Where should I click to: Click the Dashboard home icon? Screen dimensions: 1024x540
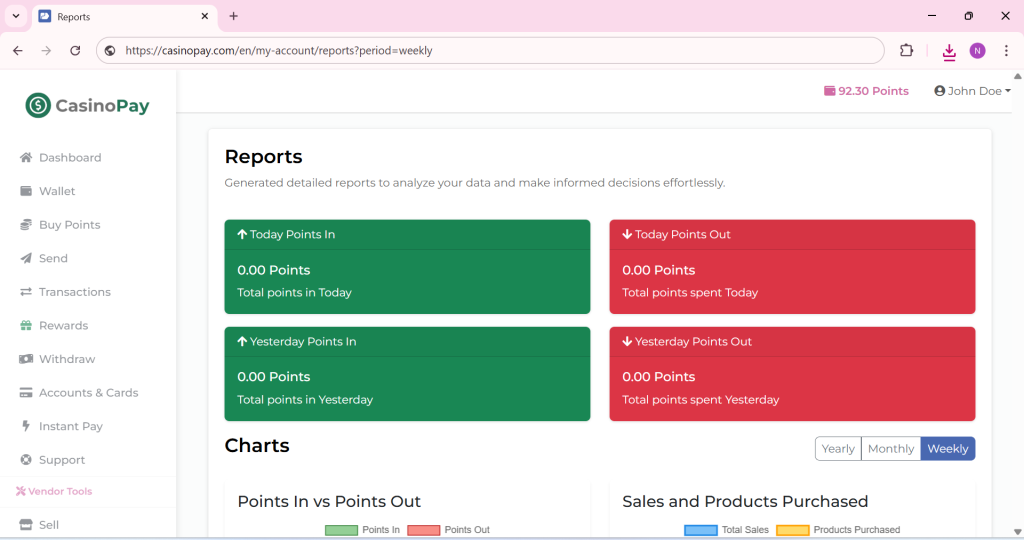coord(26,157)
